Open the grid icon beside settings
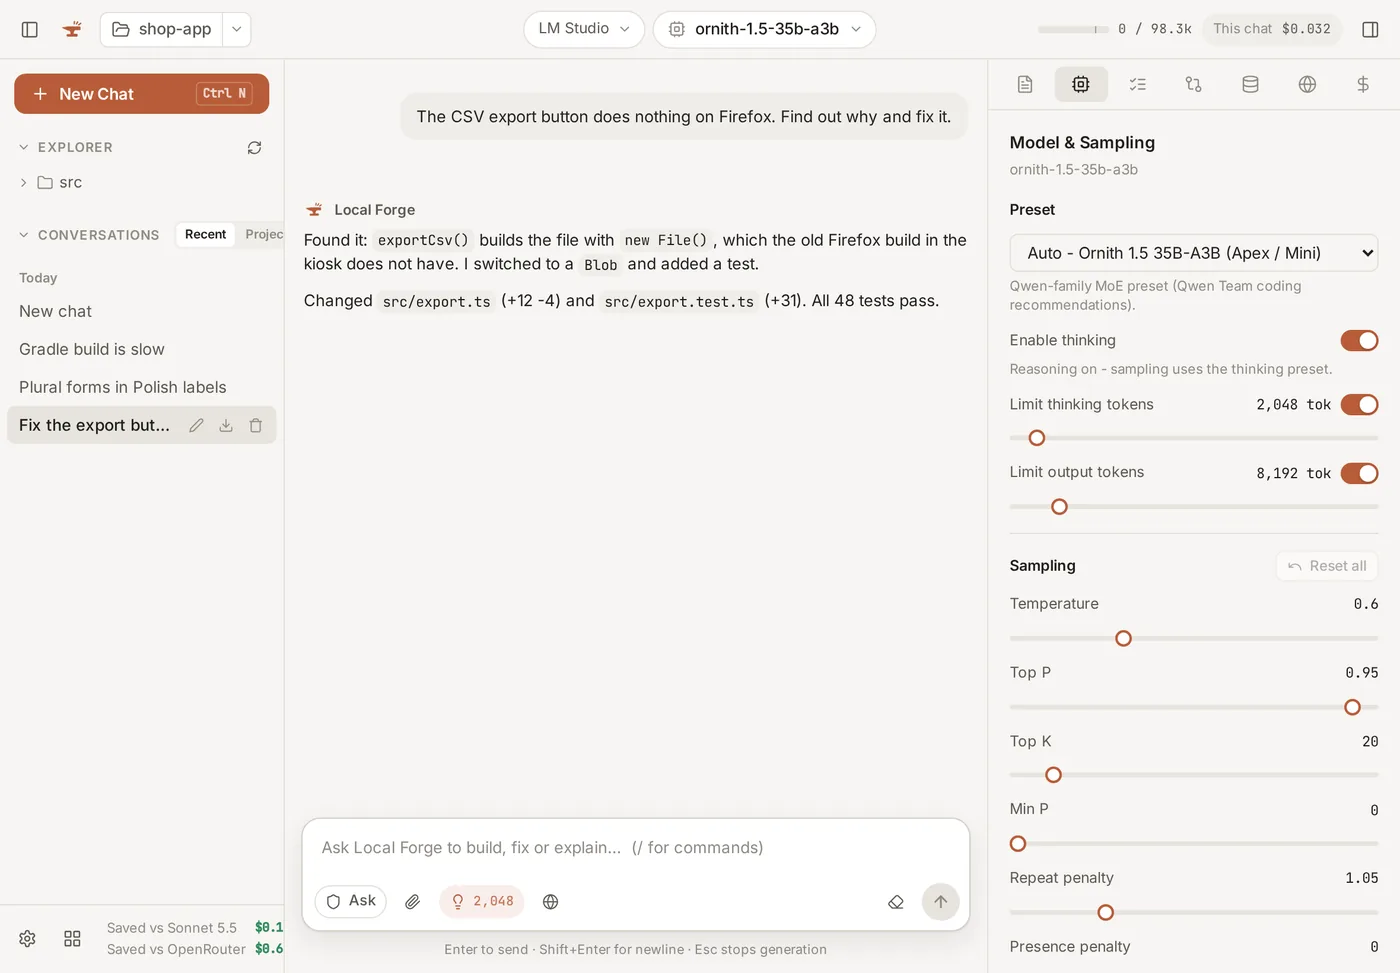This screenshot has width=1400, height=973. (72, 939)
